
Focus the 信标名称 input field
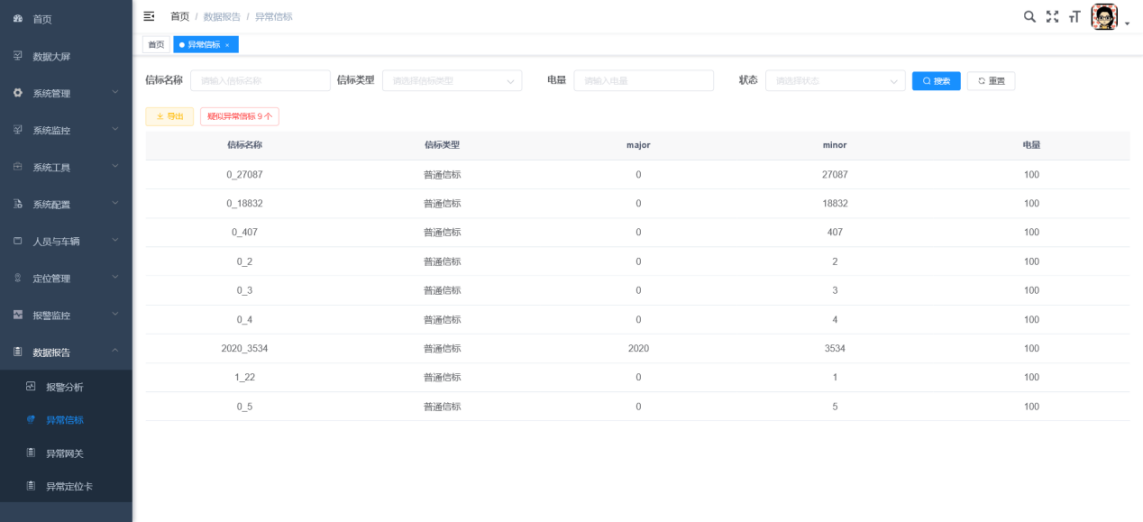[260, 81]
